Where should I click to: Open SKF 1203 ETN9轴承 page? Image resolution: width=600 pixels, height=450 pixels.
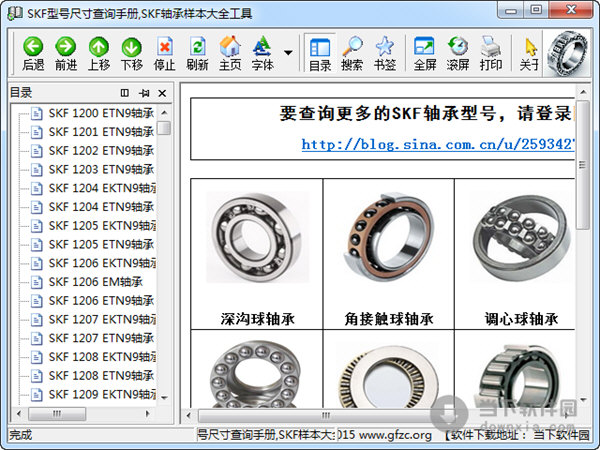[x=101, y=169]
